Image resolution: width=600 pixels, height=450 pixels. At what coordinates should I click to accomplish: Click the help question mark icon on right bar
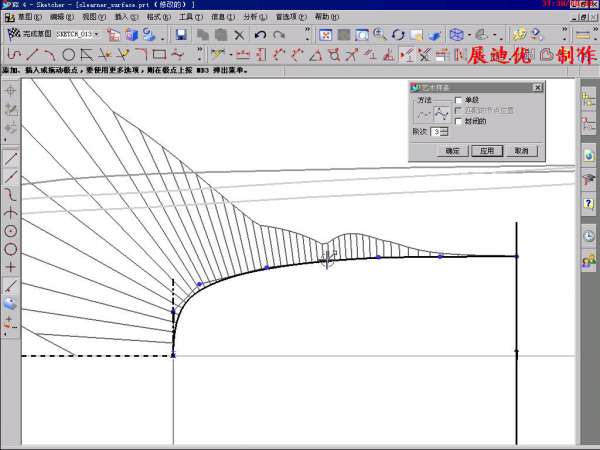(589, 203)
